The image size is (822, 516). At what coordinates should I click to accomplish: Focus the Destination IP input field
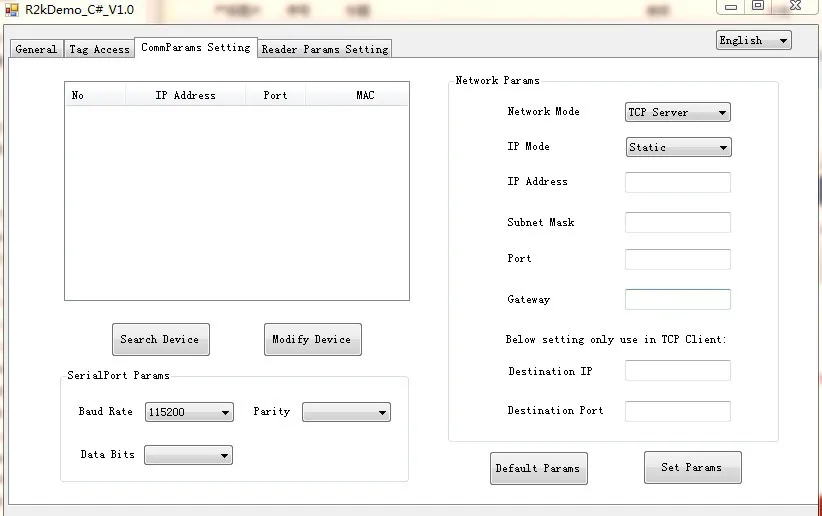(x=678, y=370)
